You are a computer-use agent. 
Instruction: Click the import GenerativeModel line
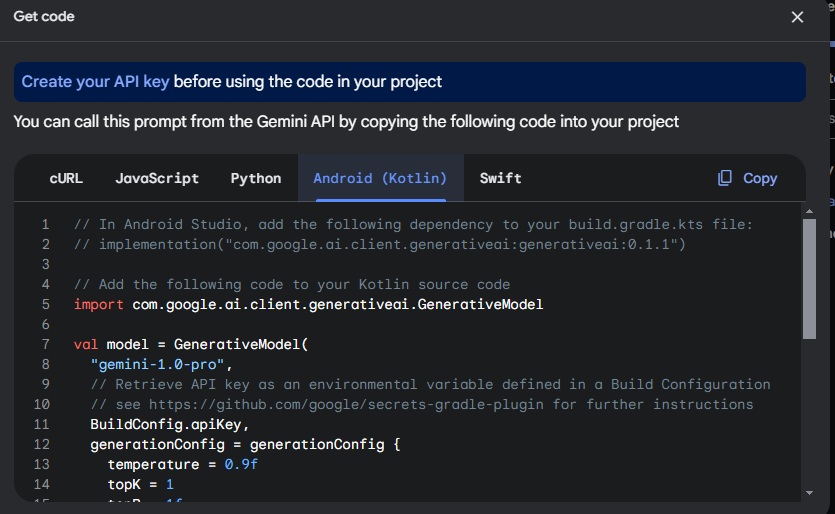click(308, 304)
